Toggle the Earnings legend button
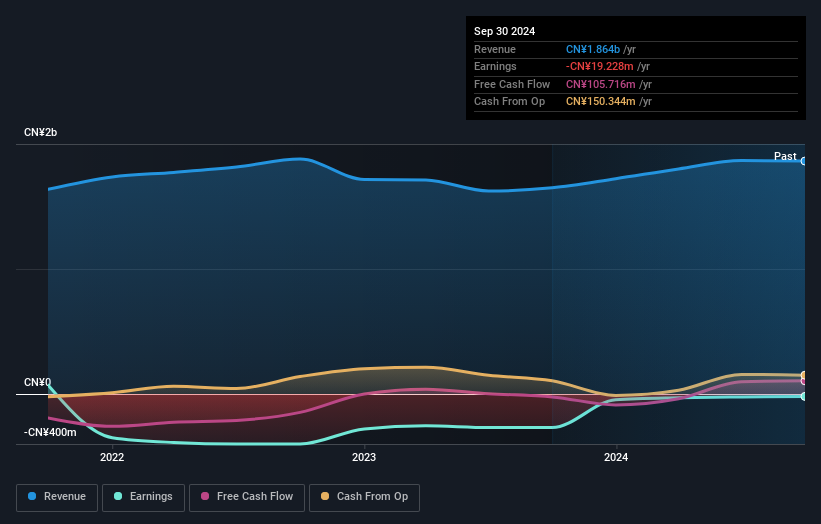Image resolution: width=821 pixels, height=524 pixels. pyautogui.click(x=143, y=497)
